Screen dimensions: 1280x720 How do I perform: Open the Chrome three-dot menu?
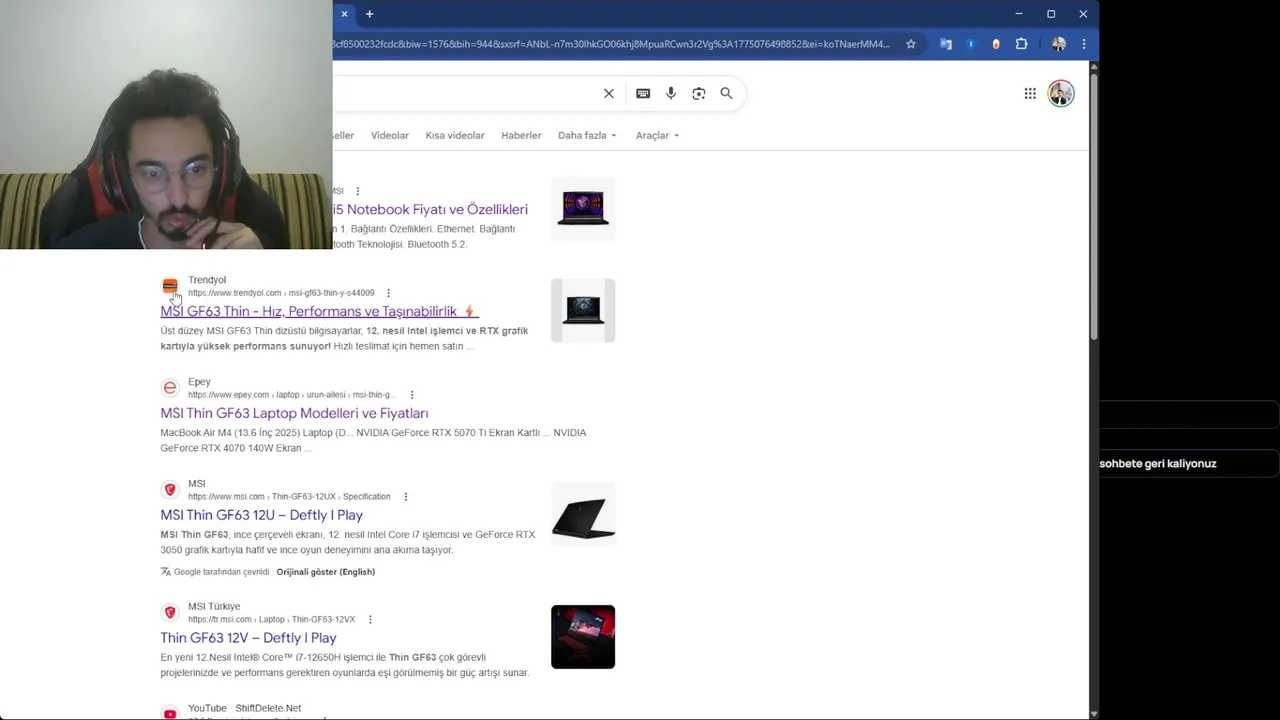click(1084, 44)
